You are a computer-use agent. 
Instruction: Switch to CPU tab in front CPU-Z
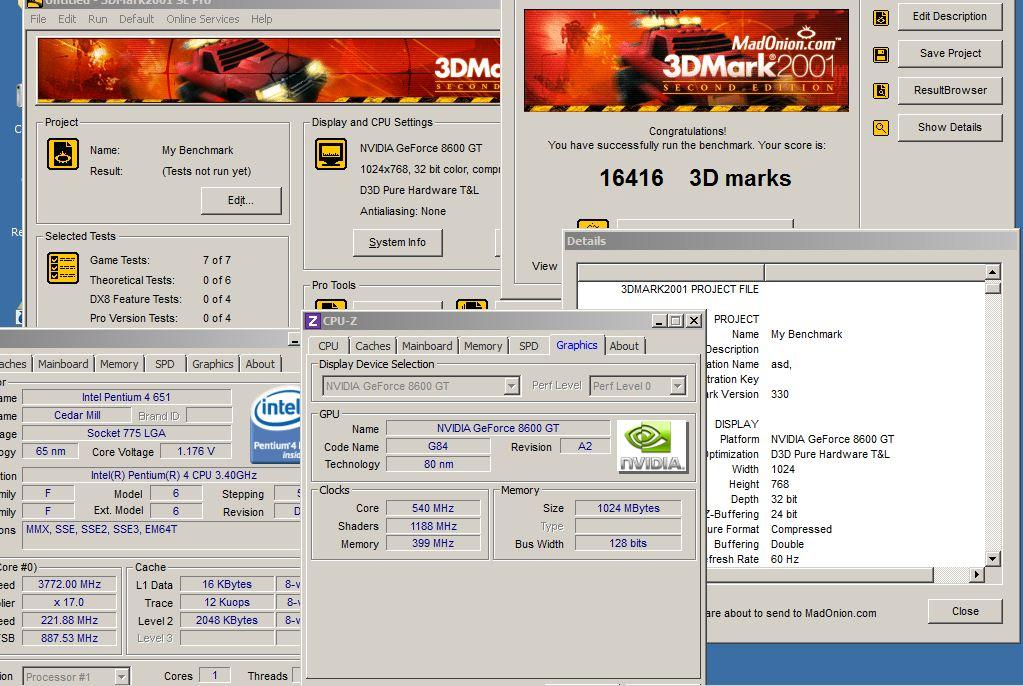(x=328, y=346)
